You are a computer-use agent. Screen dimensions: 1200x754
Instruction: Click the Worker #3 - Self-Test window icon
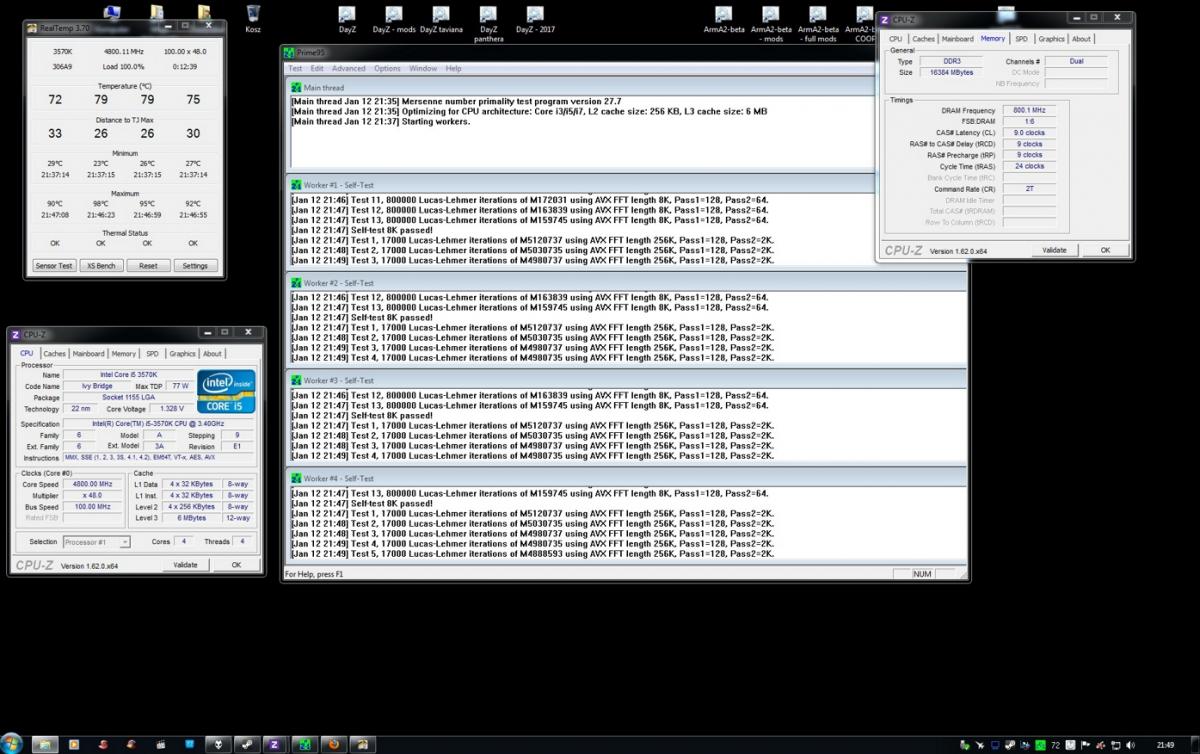point(295,380)
